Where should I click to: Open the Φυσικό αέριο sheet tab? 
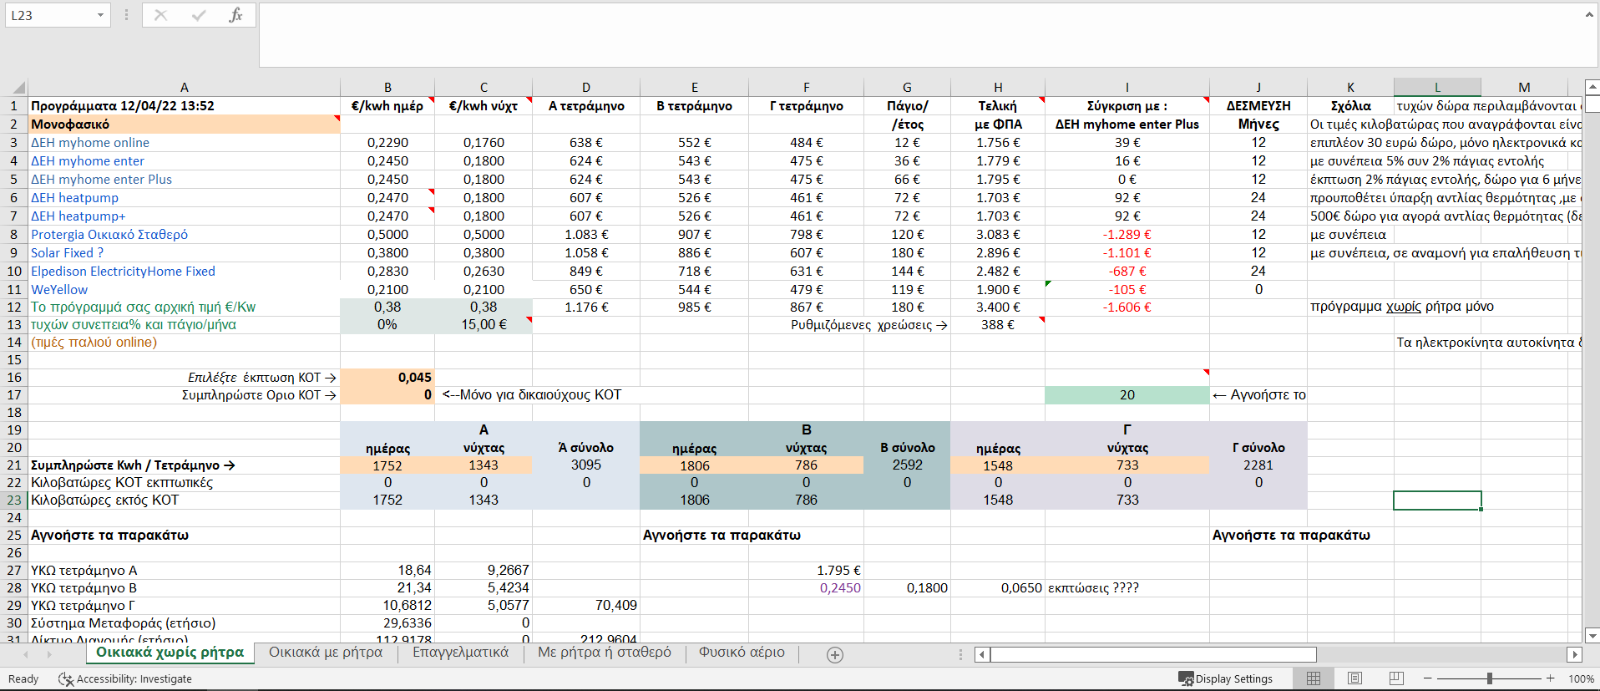point(741,653)
